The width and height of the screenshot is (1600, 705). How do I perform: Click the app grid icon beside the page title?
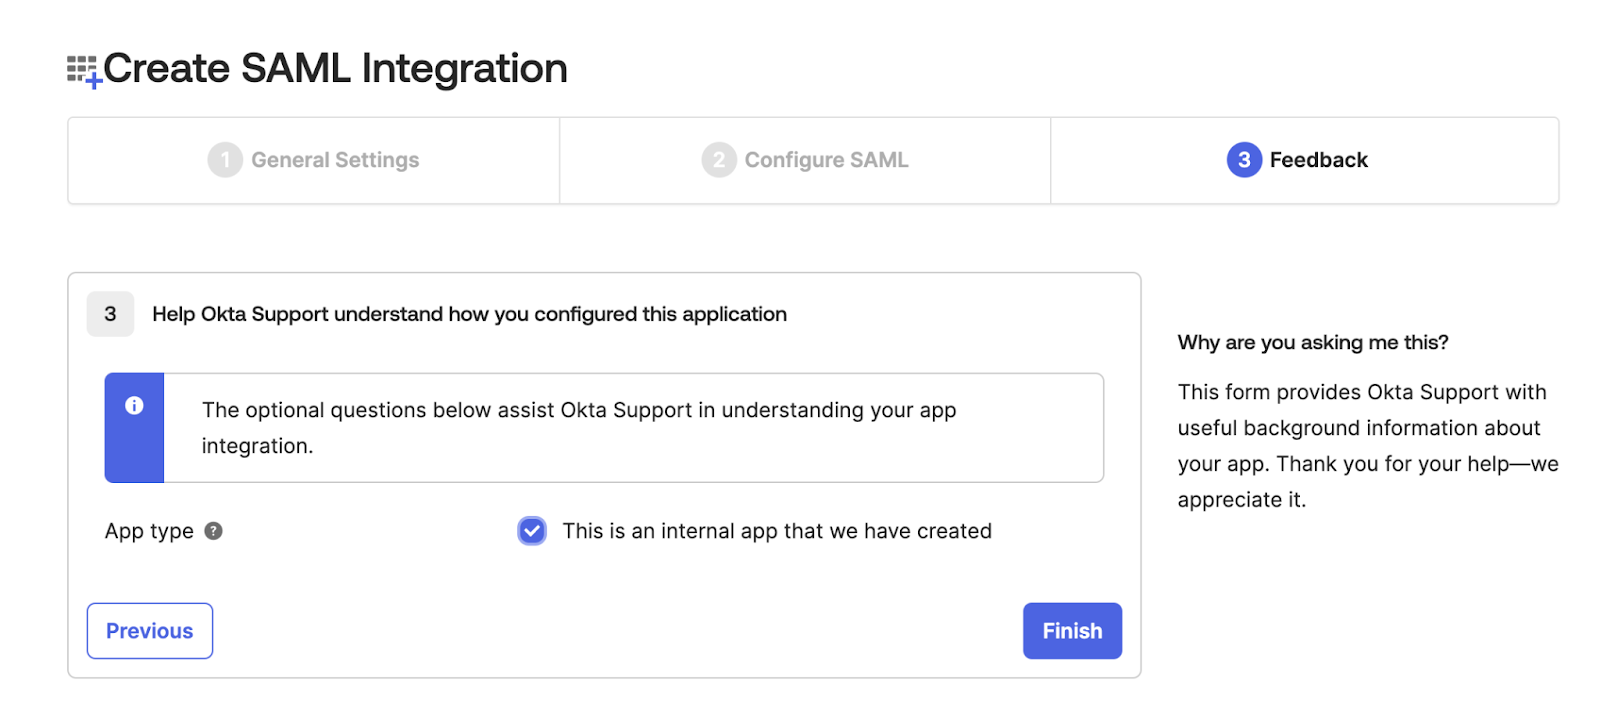[83, 70]
